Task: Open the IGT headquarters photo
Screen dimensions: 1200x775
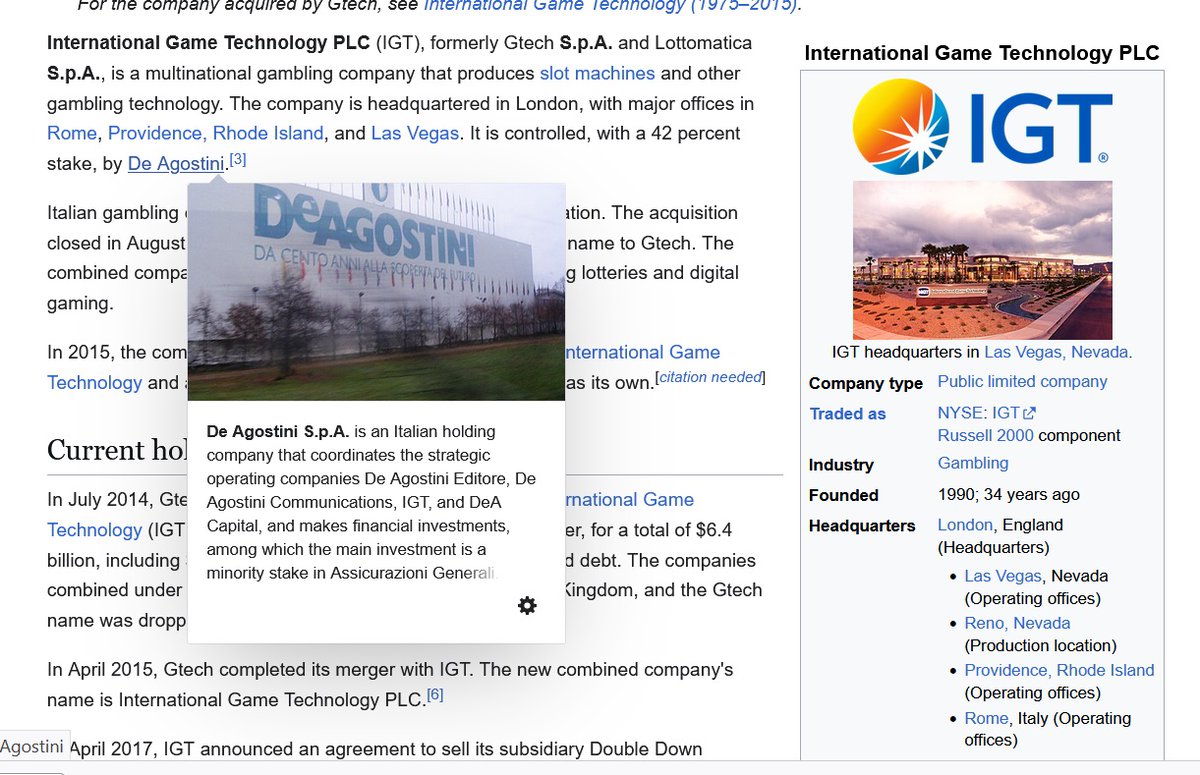Action: click(x=982, y=260)
